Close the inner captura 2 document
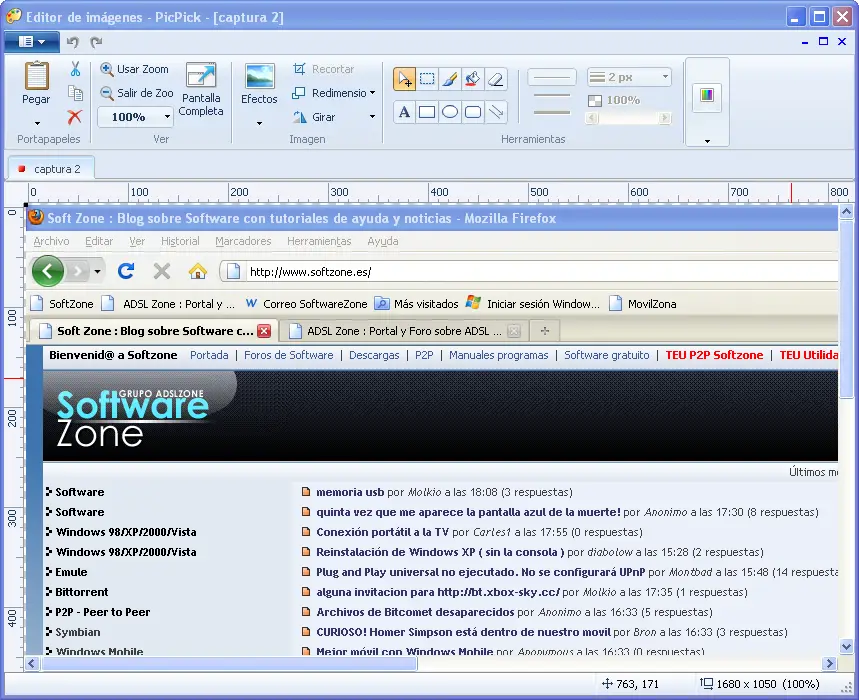 coord(842,42)
